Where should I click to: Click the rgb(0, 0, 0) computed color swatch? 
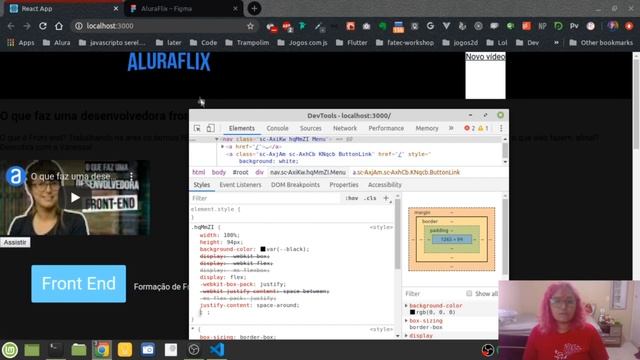point(412,312)
